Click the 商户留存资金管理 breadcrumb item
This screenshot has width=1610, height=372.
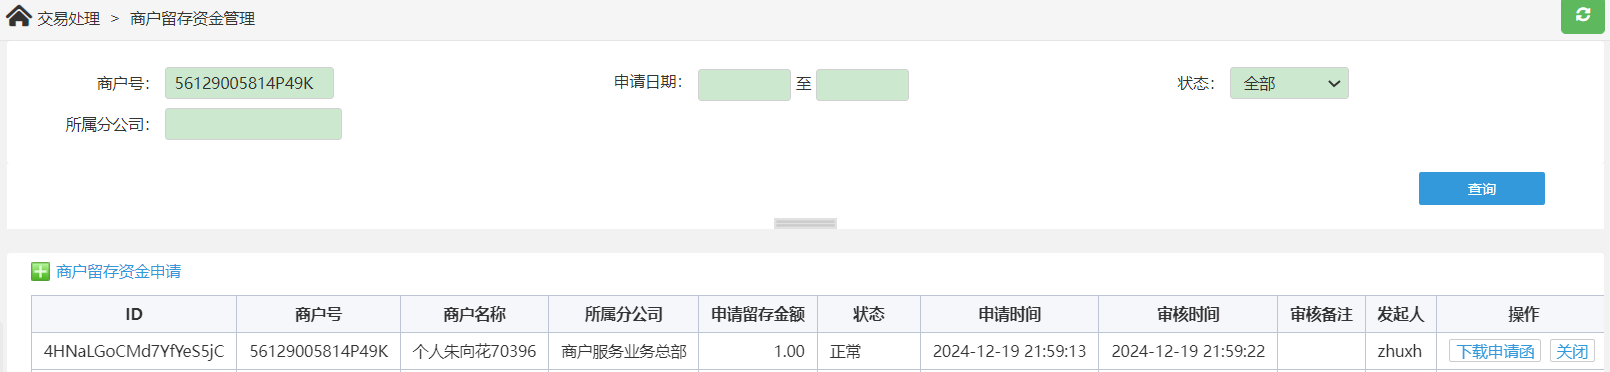192,18
